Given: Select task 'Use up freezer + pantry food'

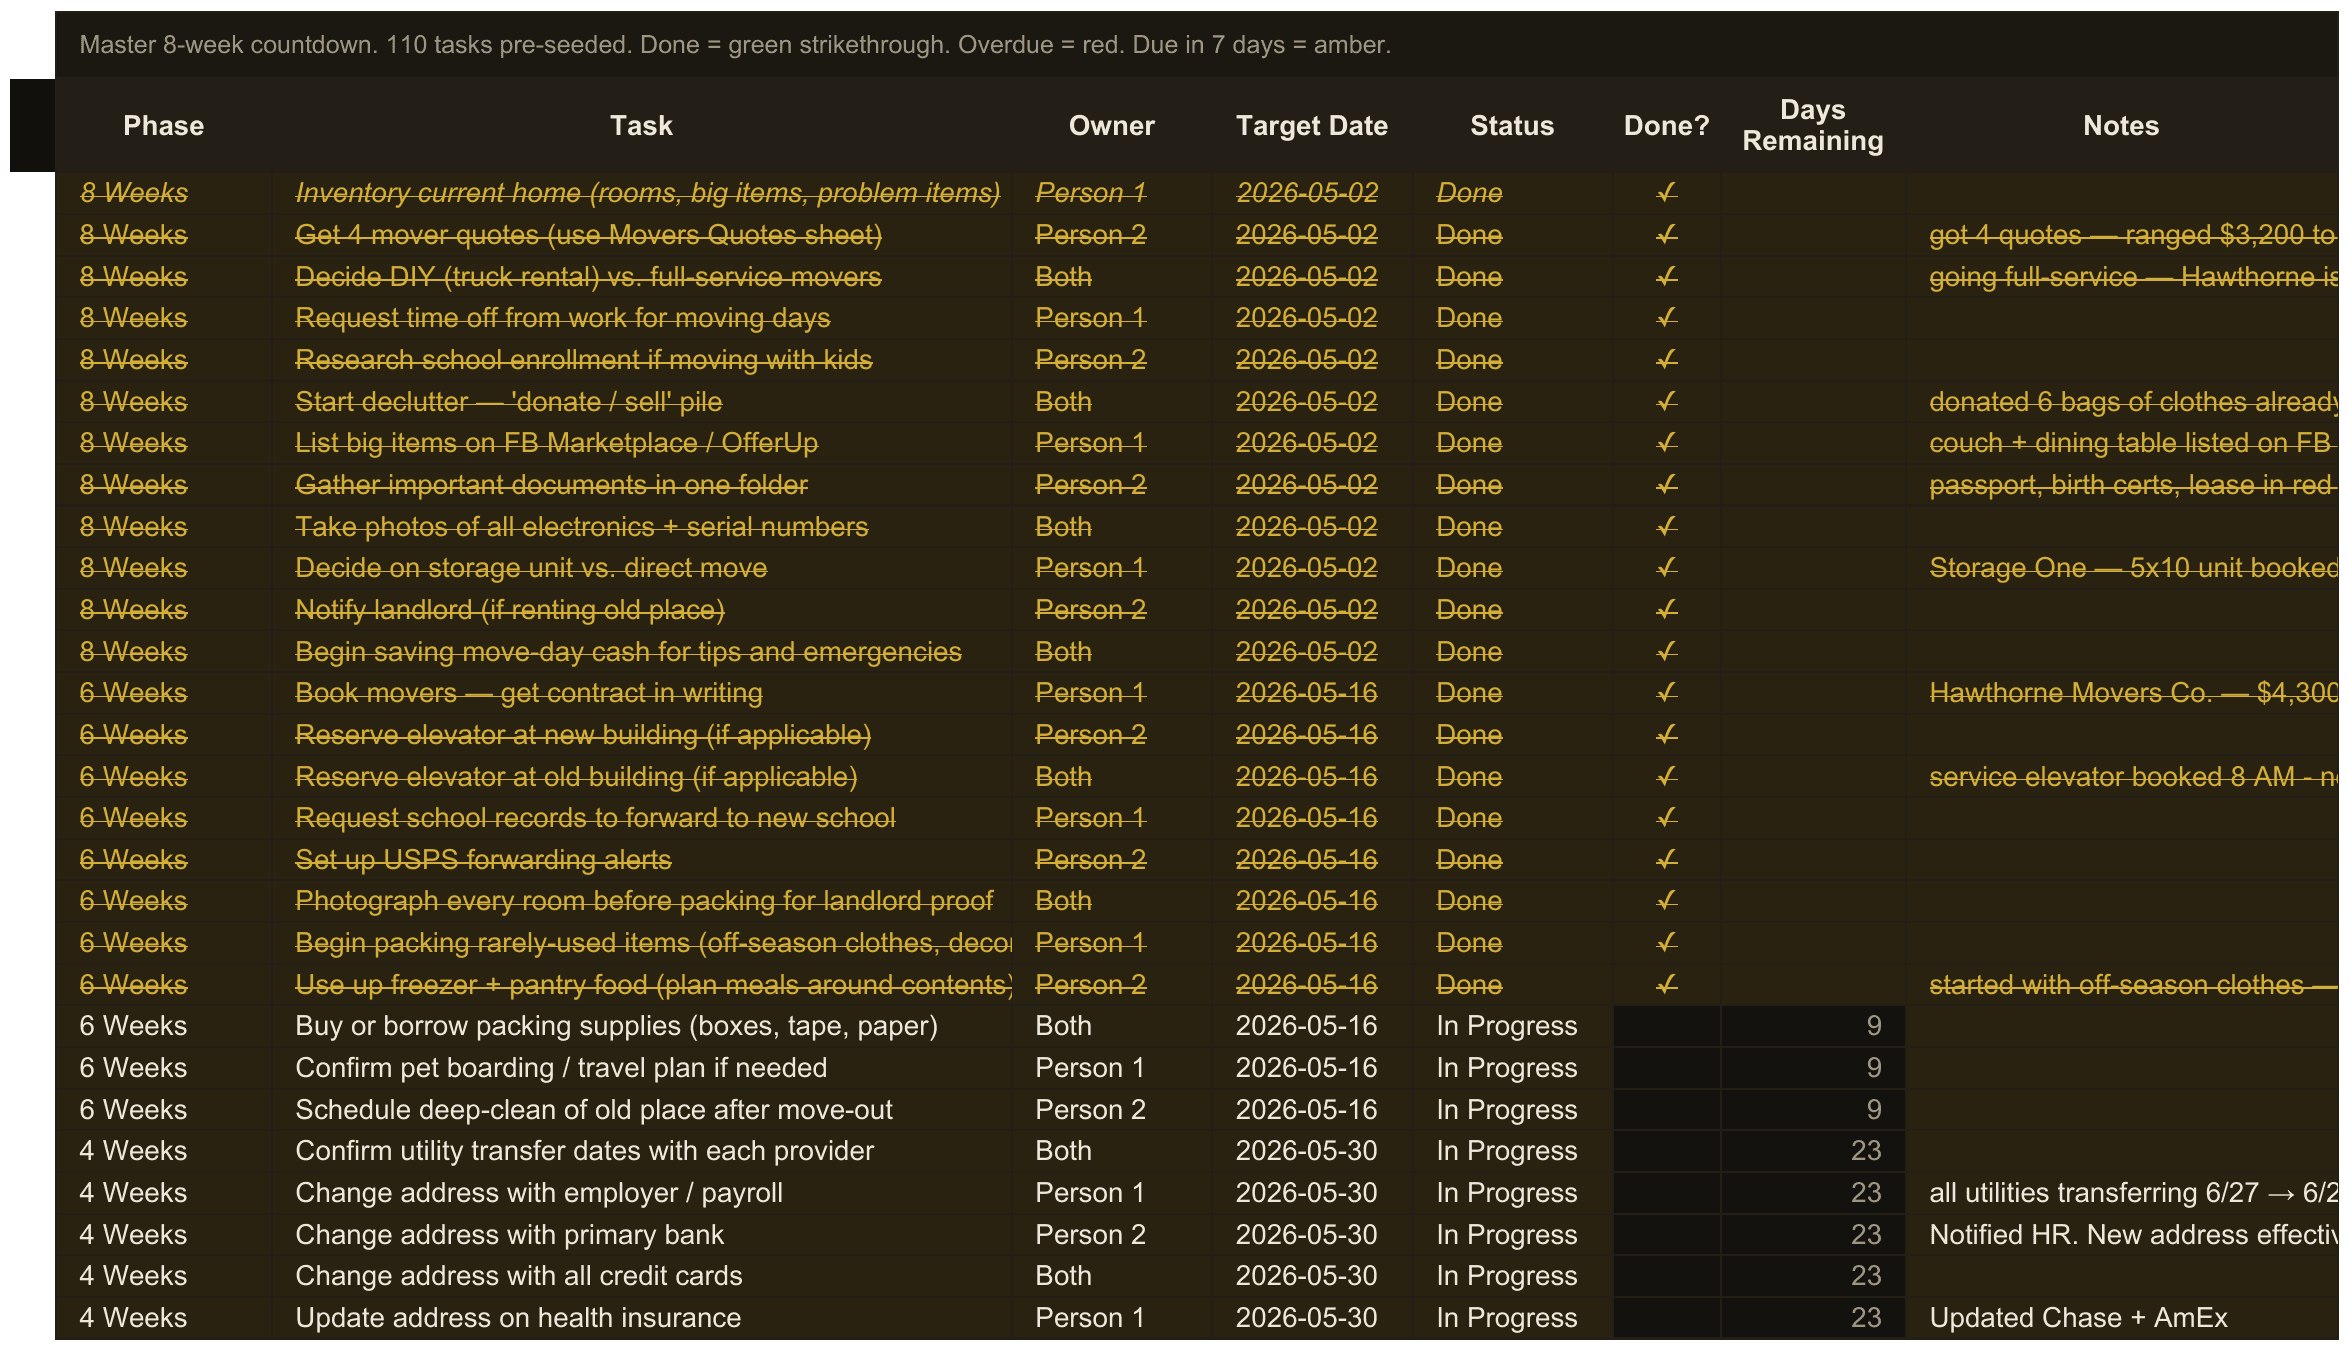Looking at the screenshot, I should click(x=653, y=985).
